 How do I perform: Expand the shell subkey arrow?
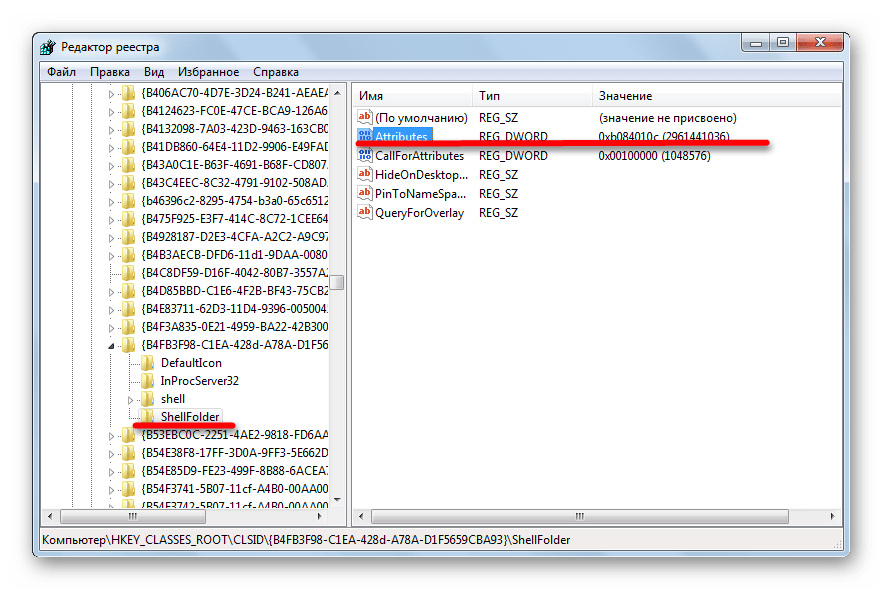click(x=131, y=400)
